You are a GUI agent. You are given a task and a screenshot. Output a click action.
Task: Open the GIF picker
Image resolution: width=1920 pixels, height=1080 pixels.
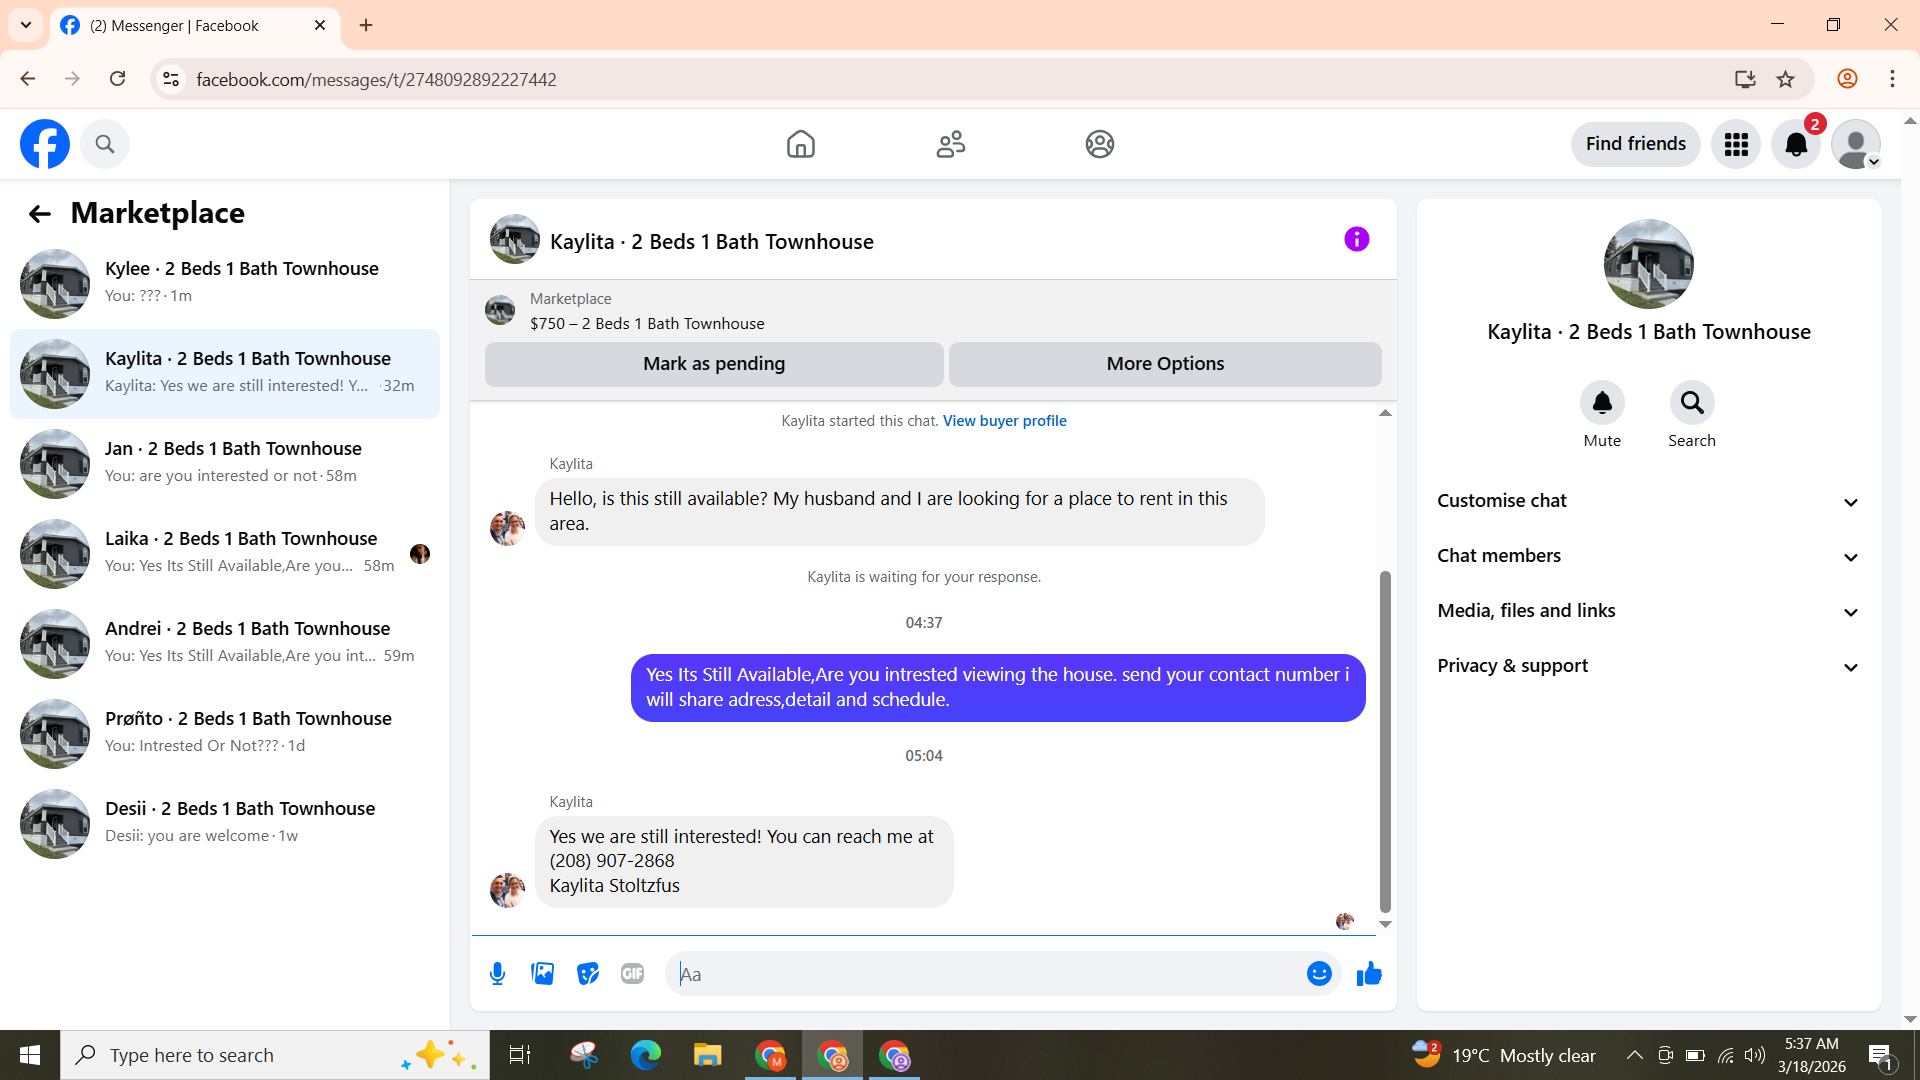point(632,974)
